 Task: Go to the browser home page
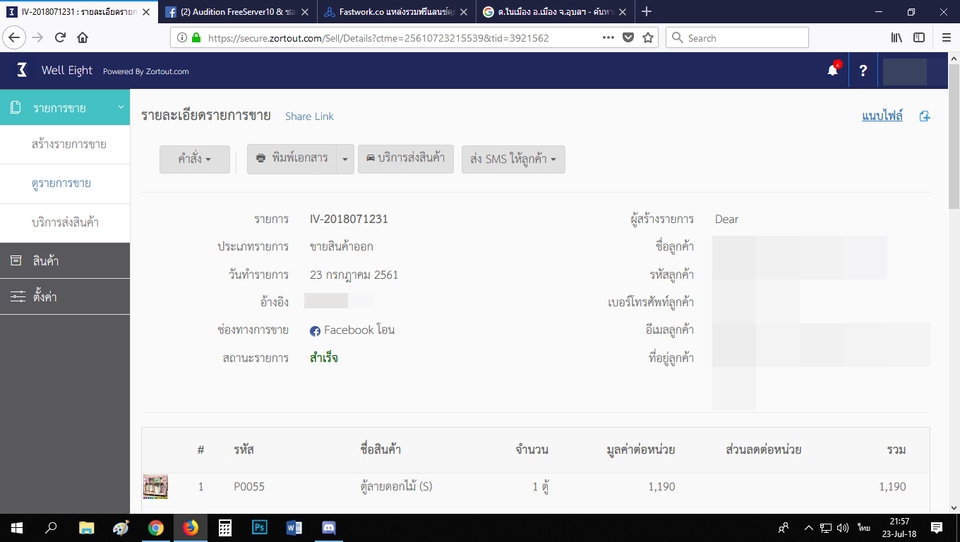(83, 37)
